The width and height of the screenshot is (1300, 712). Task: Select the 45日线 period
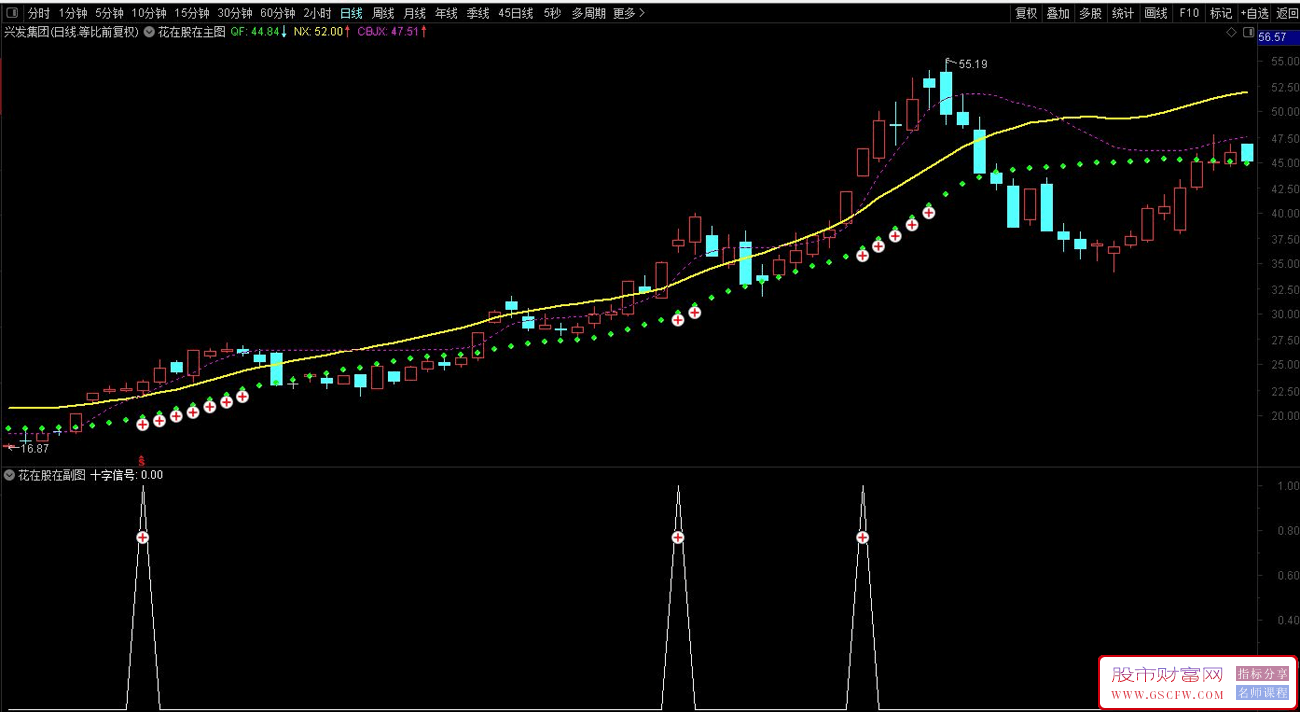point(515,13)
